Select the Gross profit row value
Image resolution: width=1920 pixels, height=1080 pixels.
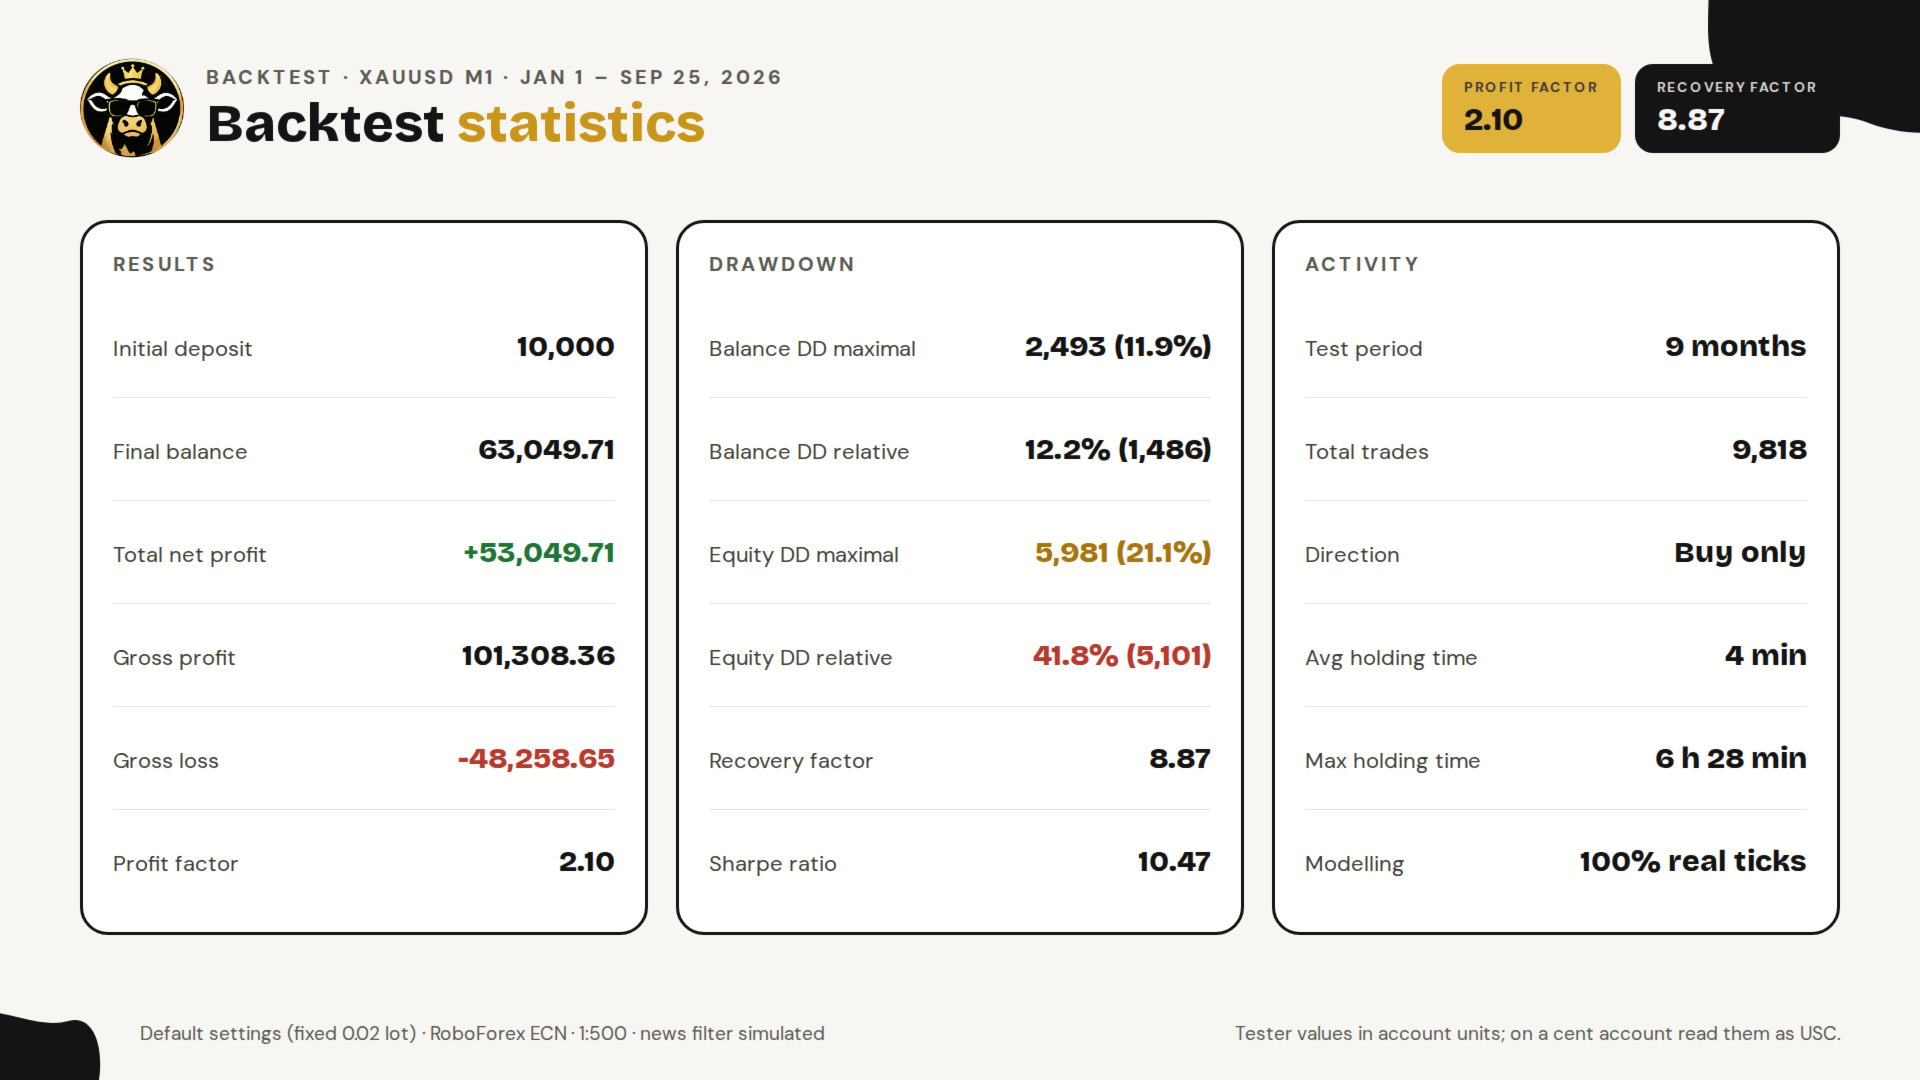point(538,656)
